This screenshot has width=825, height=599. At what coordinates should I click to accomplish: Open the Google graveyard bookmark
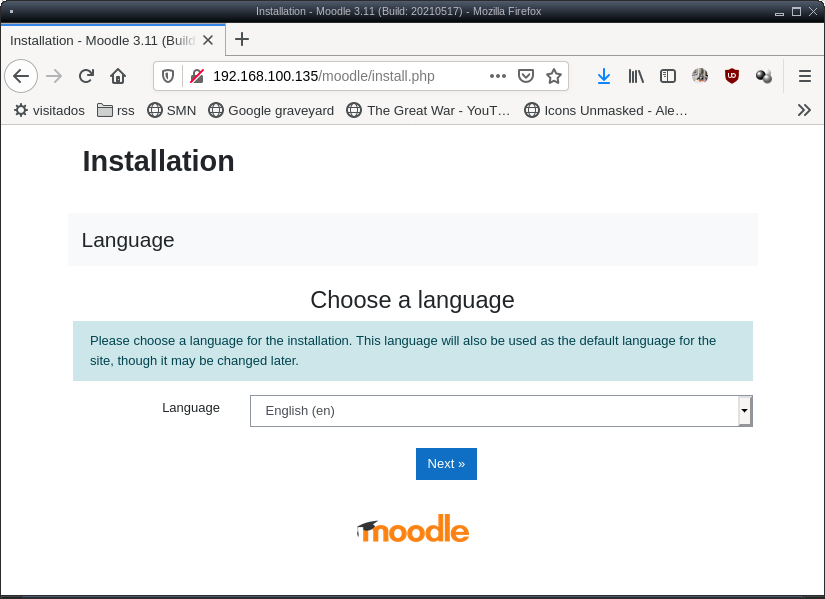pos(271,111)
